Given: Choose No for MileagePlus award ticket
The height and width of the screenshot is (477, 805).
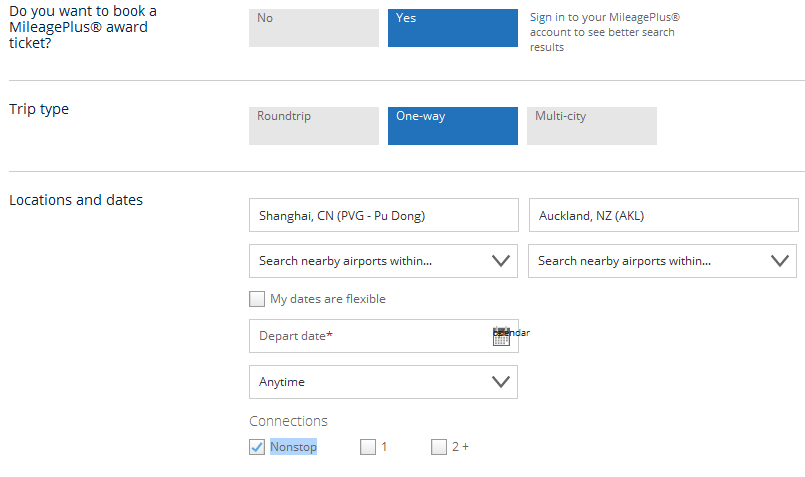Looking at the screenshot, I should tap(313, 28).
